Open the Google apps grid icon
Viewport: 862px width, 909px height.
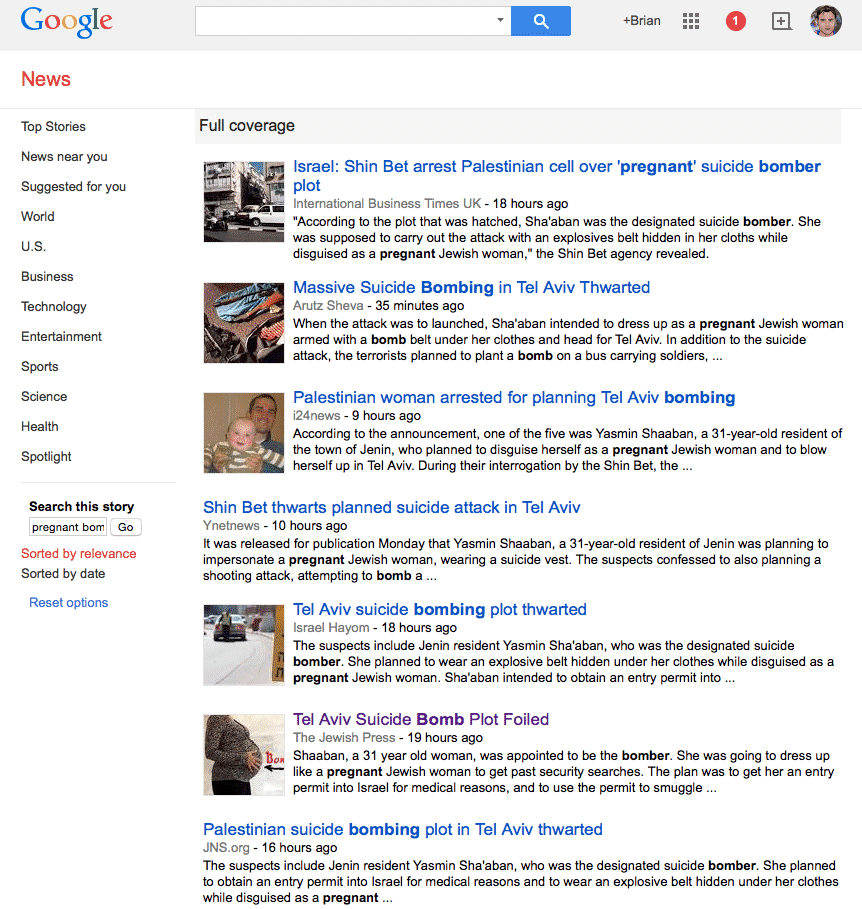coord(691,21)
